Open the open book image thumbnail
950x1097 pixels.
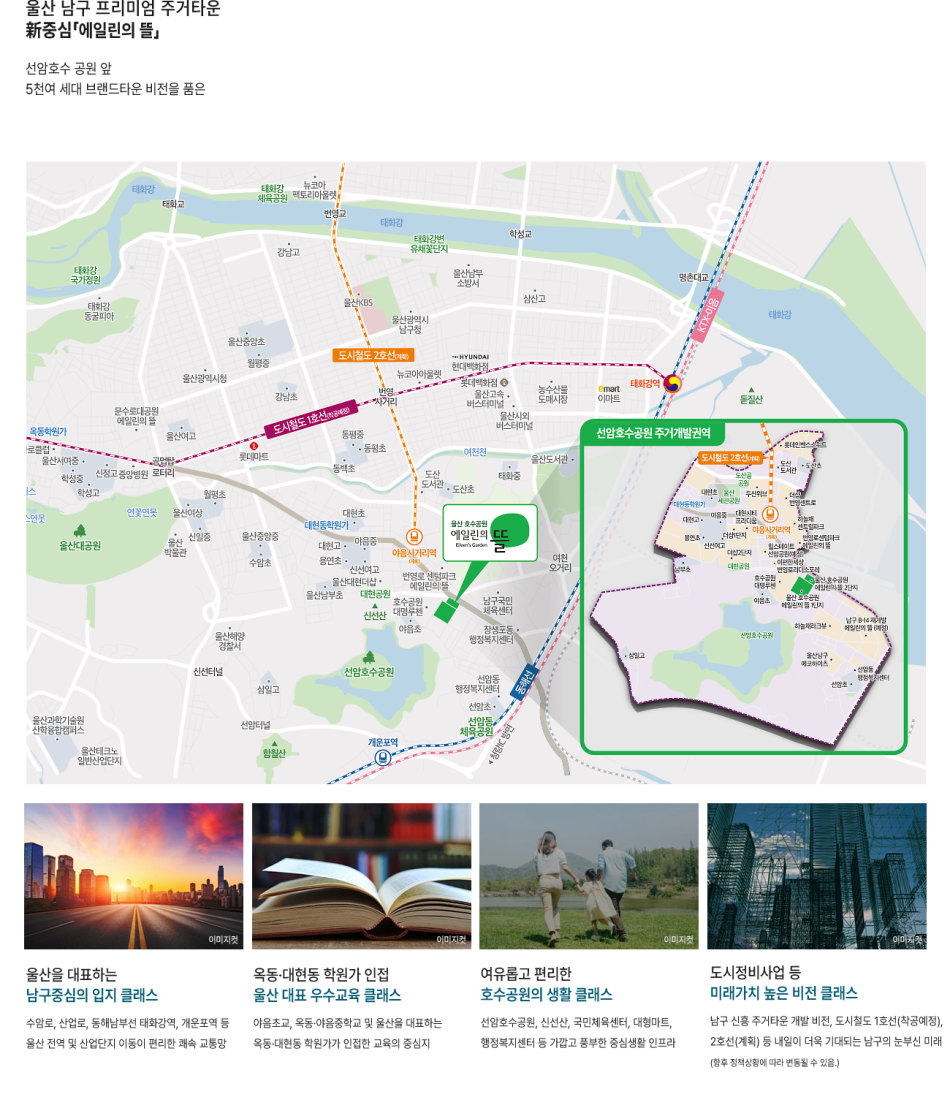tap(362, 876)
